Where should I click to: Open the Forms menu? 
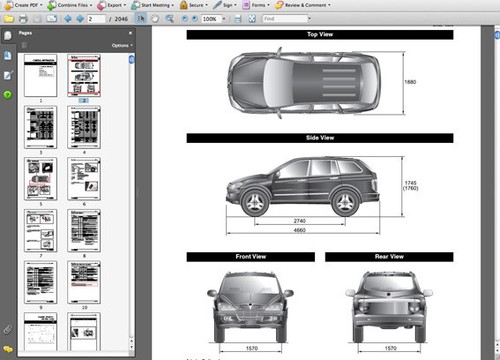tap(256, 5)
